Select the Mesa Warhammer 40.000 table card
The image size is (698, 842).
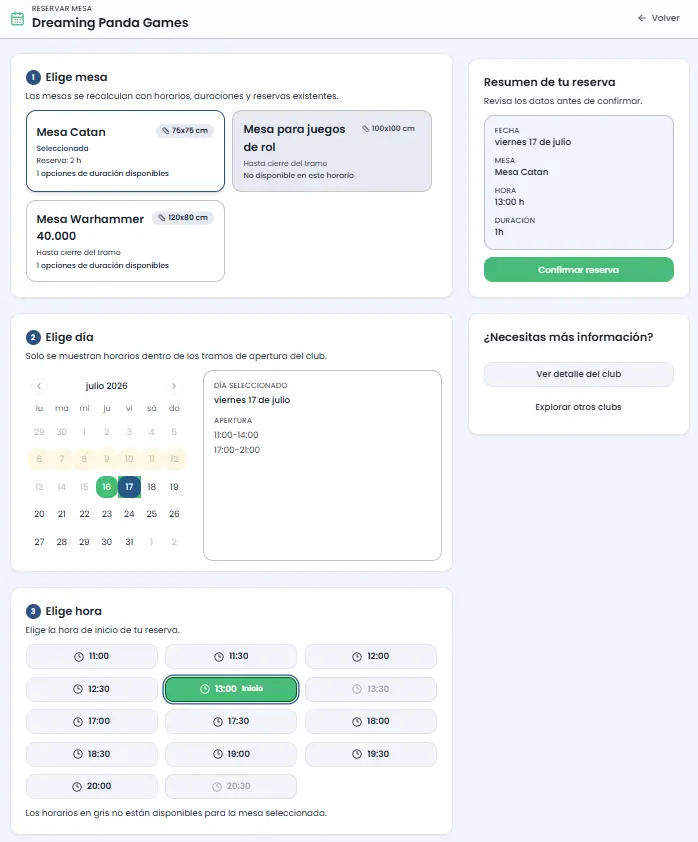(125, 241)
